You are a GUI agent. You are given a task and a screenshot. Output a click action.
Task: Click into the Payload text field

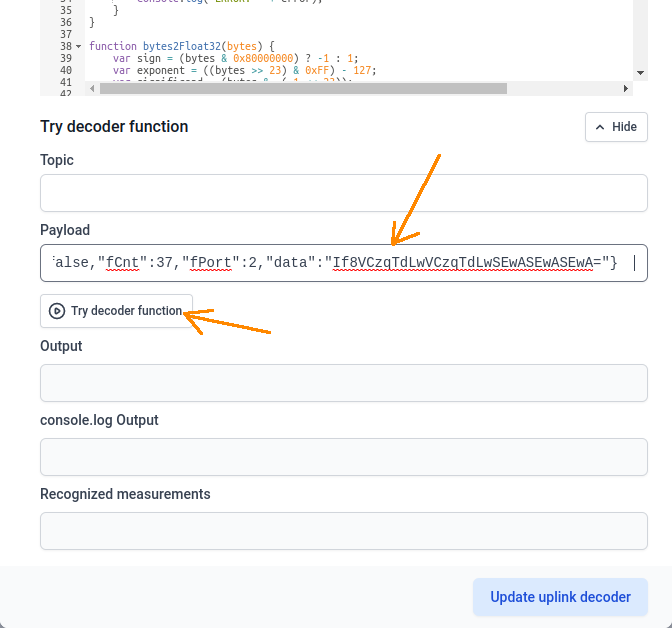point(343,263)
